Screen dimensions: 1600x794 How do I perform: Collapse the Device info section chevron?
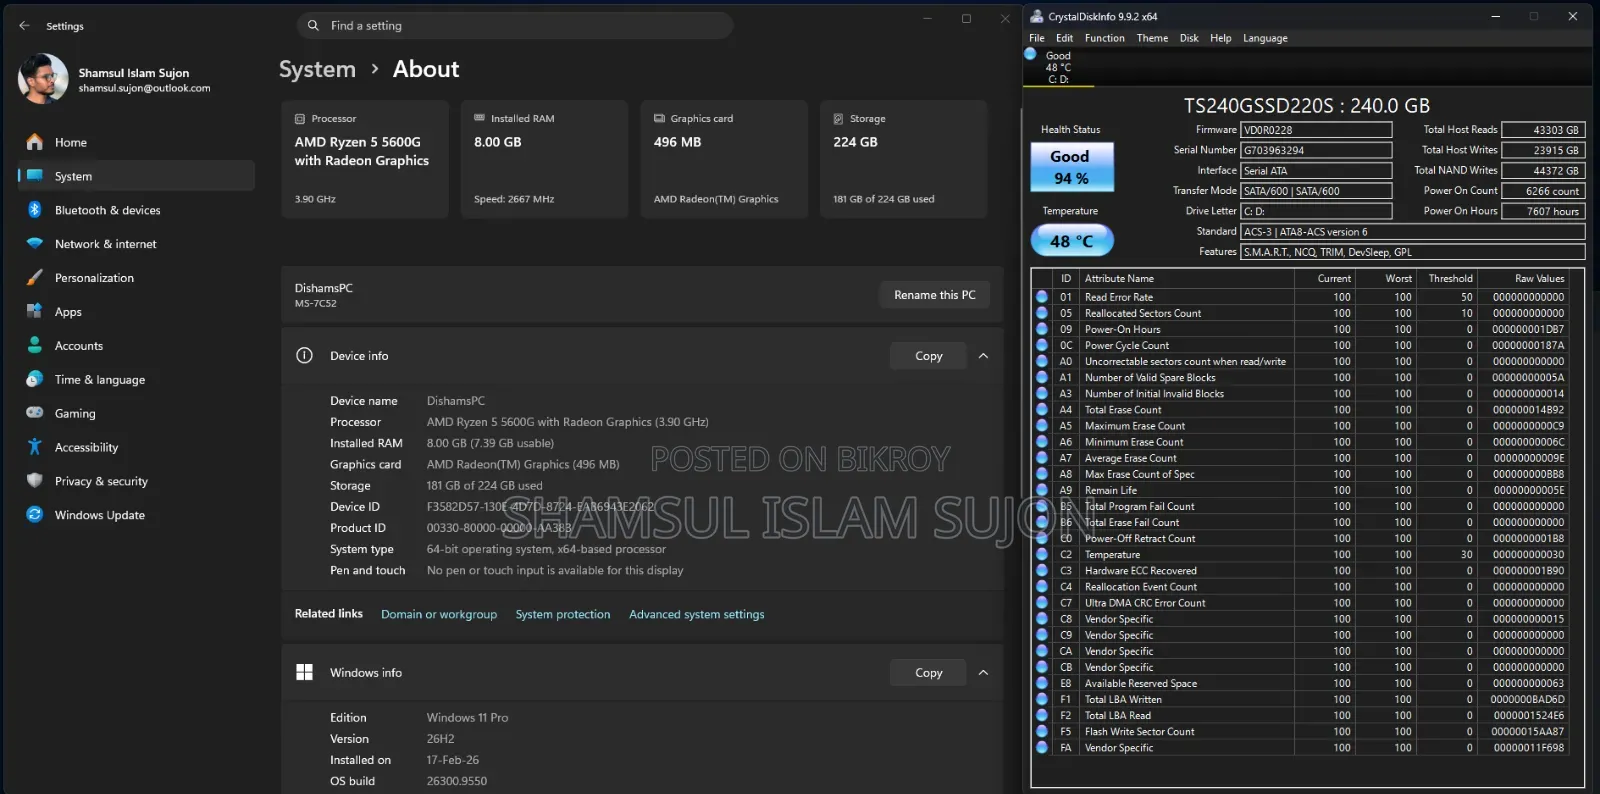pyautogui.click(x=983, y=356)
